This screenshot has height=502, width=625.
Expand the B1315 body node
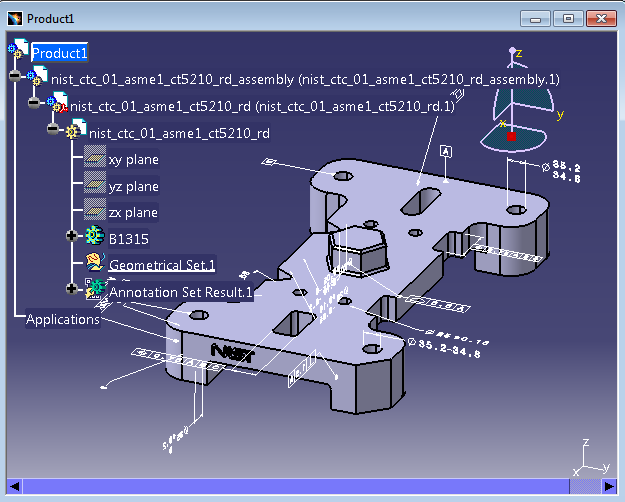pyautogui.click(x=72, y=236)
